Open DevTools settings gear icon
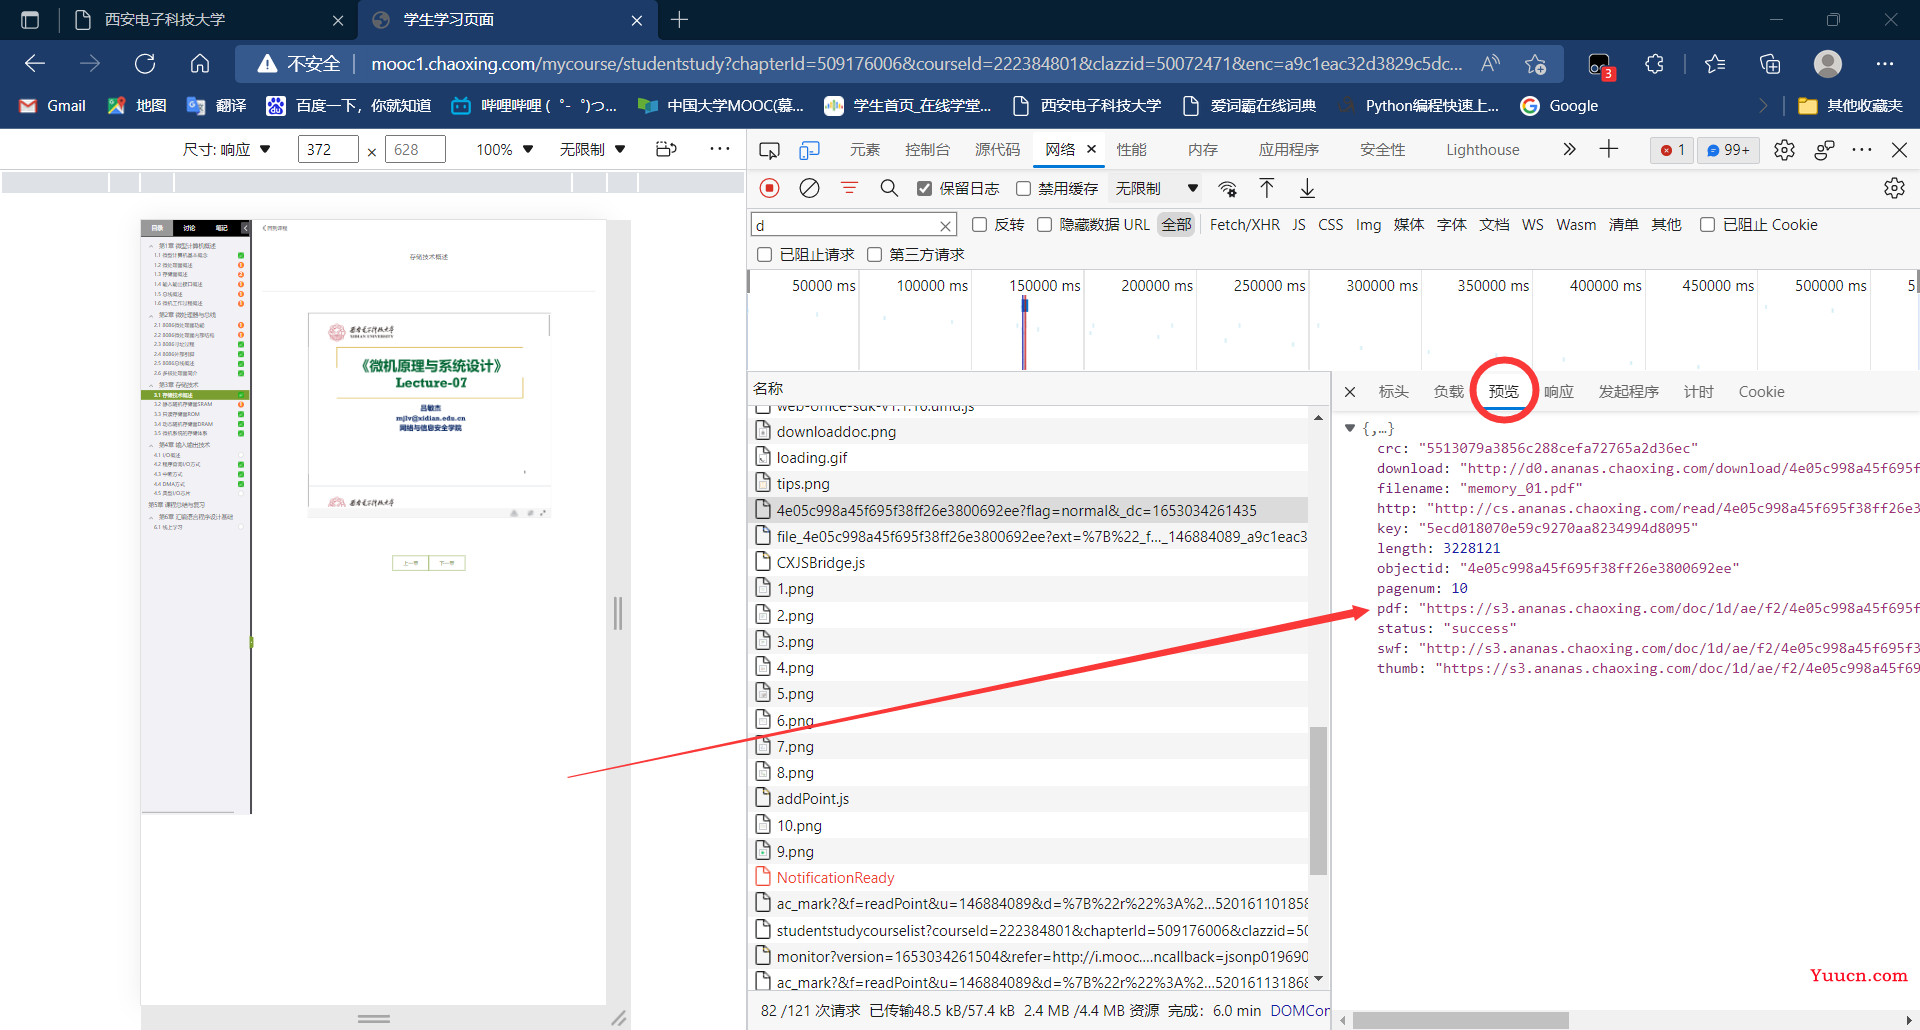The image size is (1920, 1030). (x=1784, y=150)
